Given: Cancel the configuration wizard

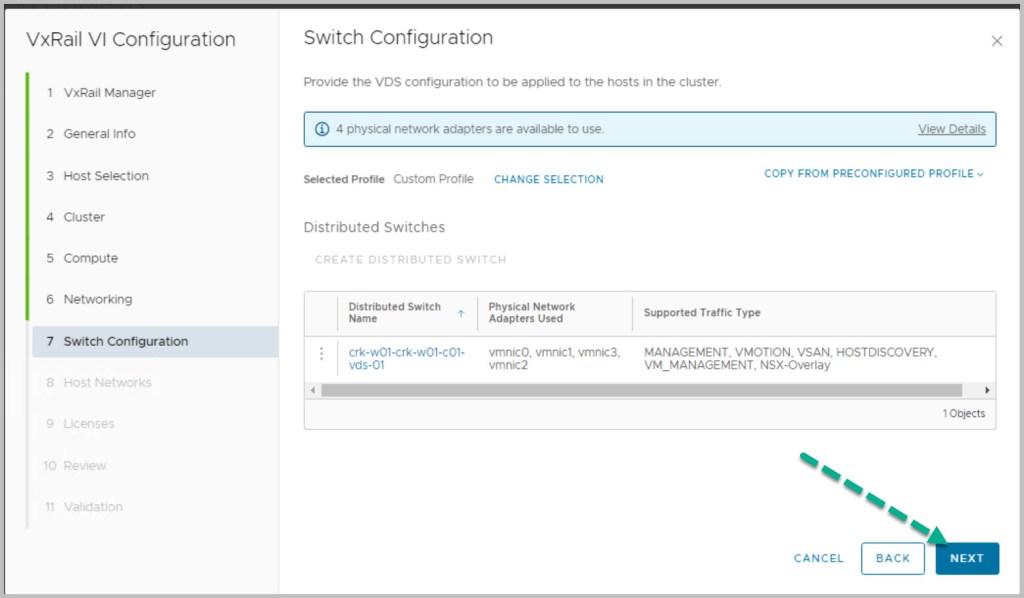Looking at the screenshot, I should (818, 558).
